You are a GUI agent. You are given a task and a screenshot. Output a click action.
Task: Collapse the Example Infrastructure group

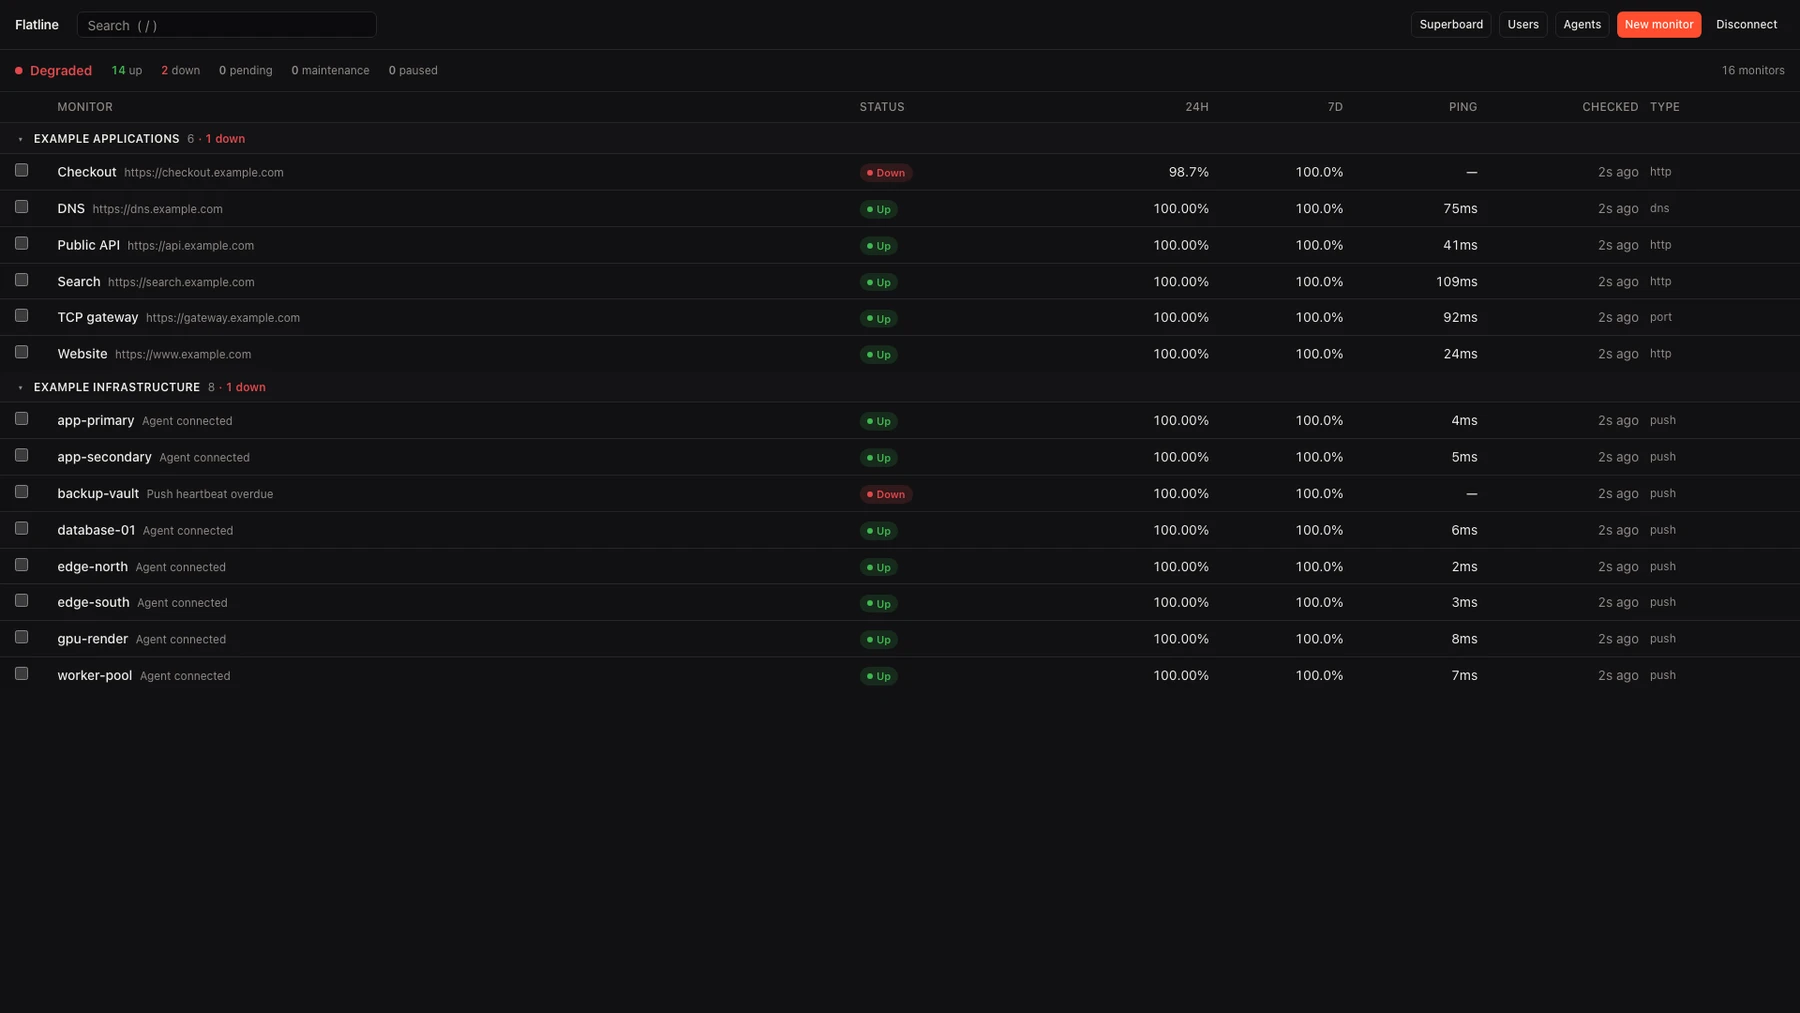coord(20,387)
